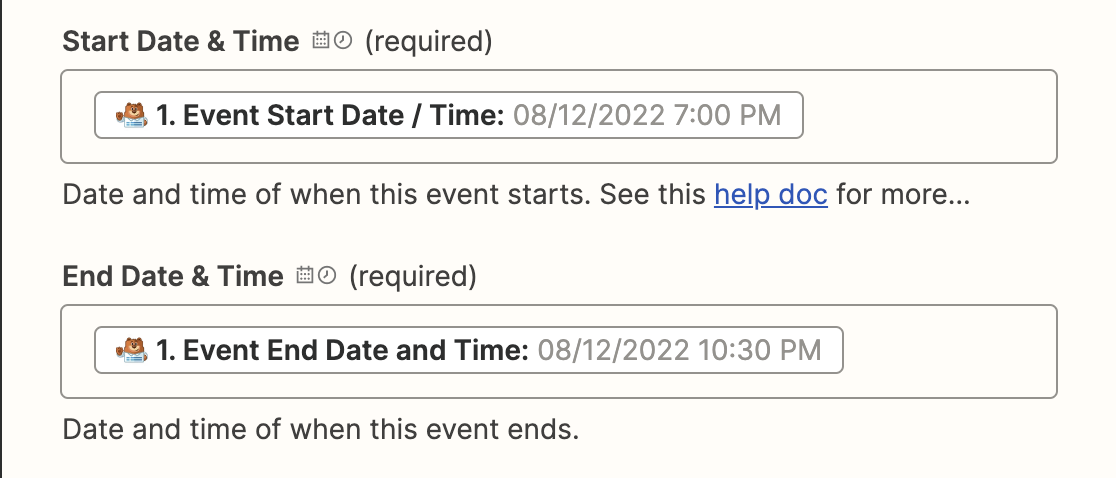The image size is (1116, 478).
Task: Click the WPForms mascot icon in Event Start pill
Action: tap(132, 115)
